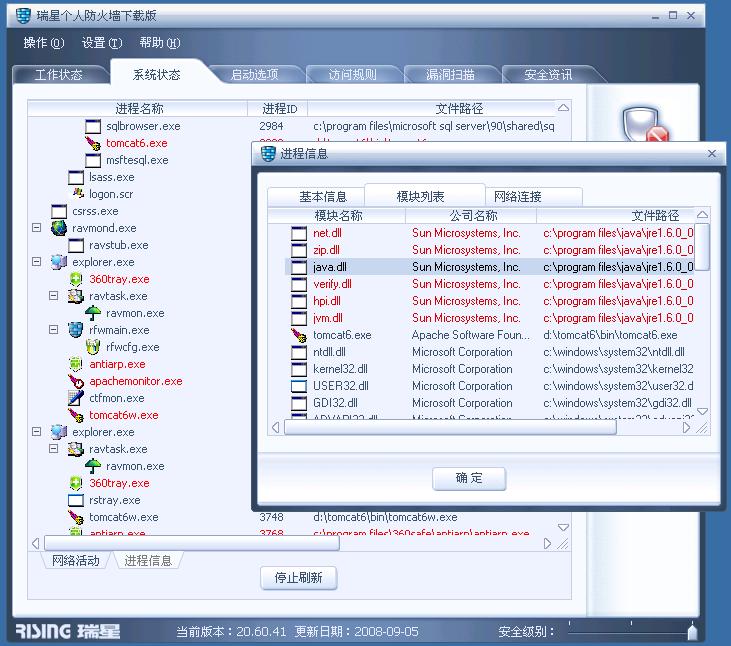Image resolution: width=731 pixels, height=646 pixels.
Task: Click the ctfmon.exe pen icon
Action: coord(76,398)
